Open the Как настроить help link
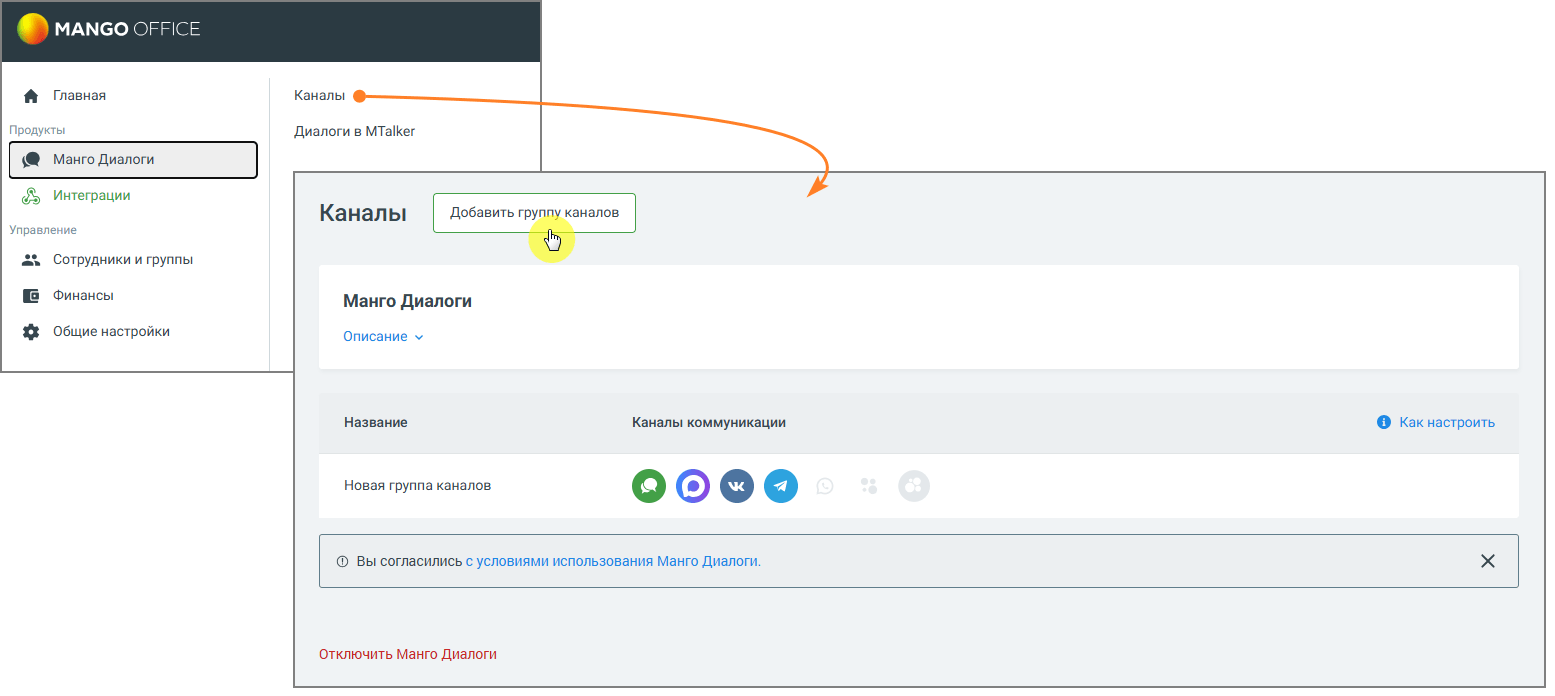This screenshot has width=1555, height=696. [1447, 422]
